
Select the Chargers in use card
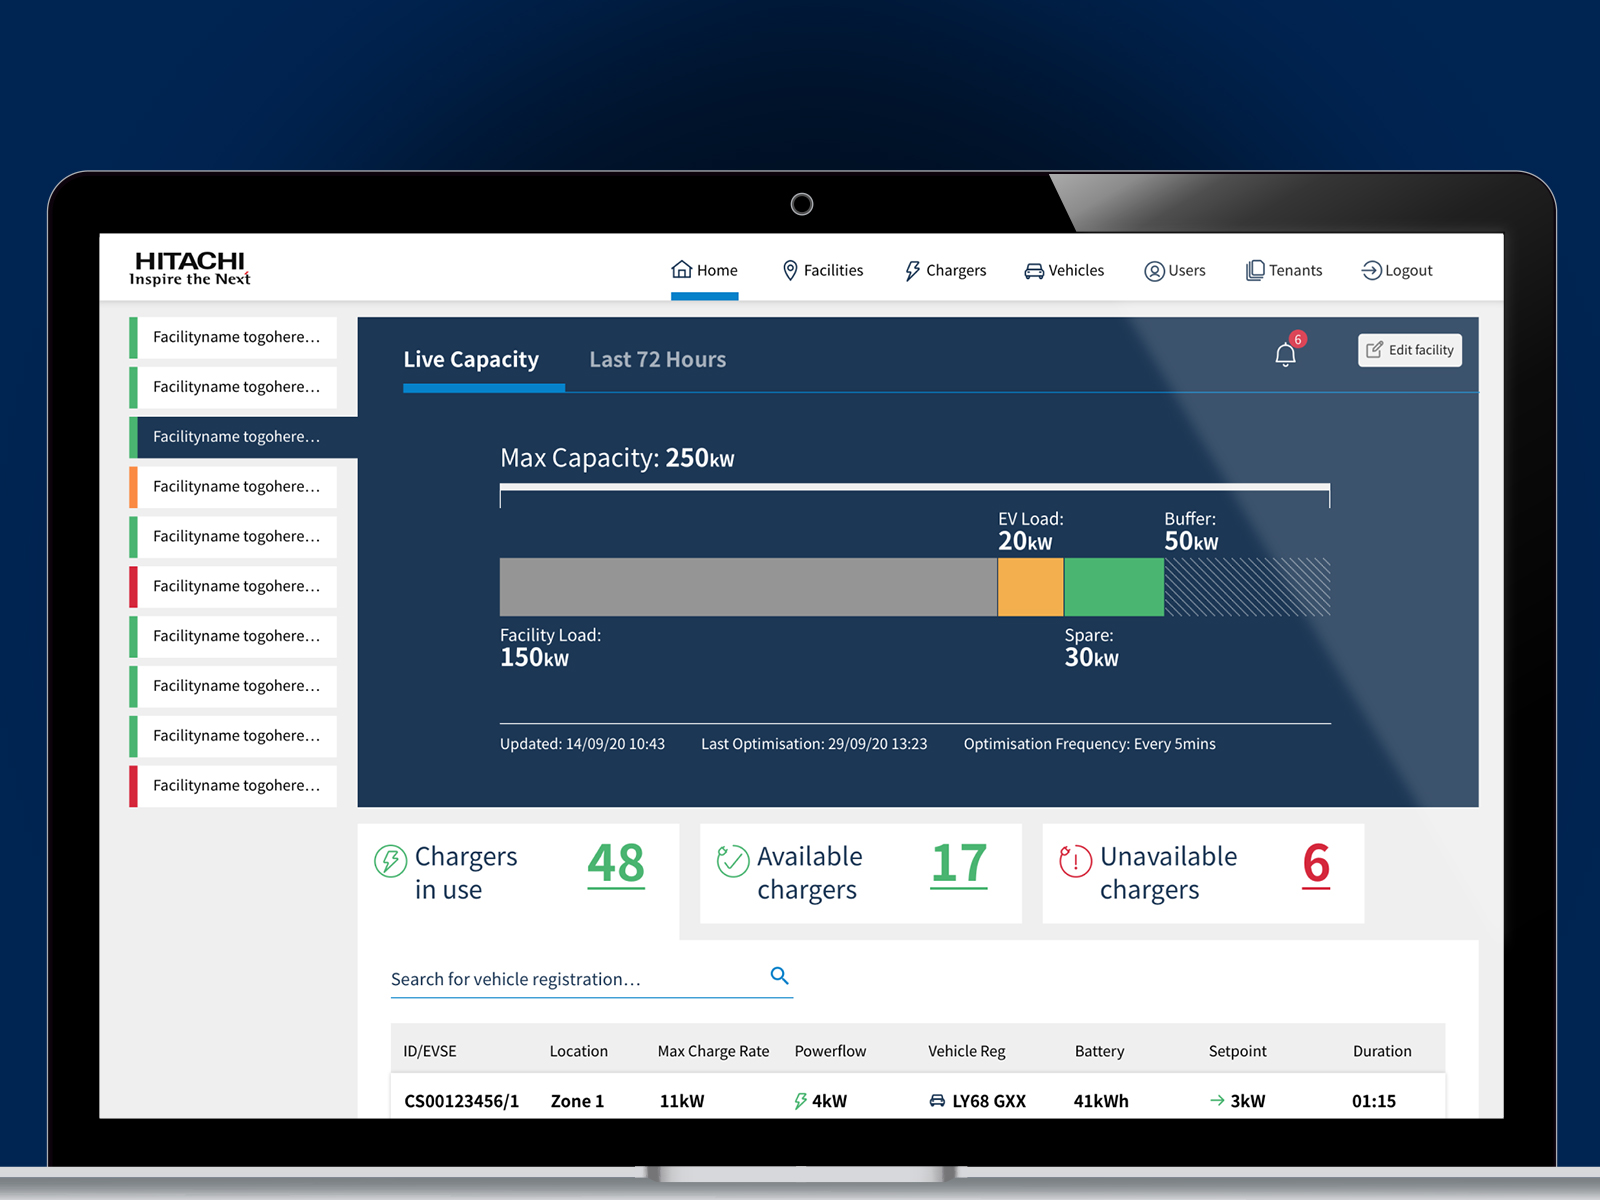coord(518,874)
